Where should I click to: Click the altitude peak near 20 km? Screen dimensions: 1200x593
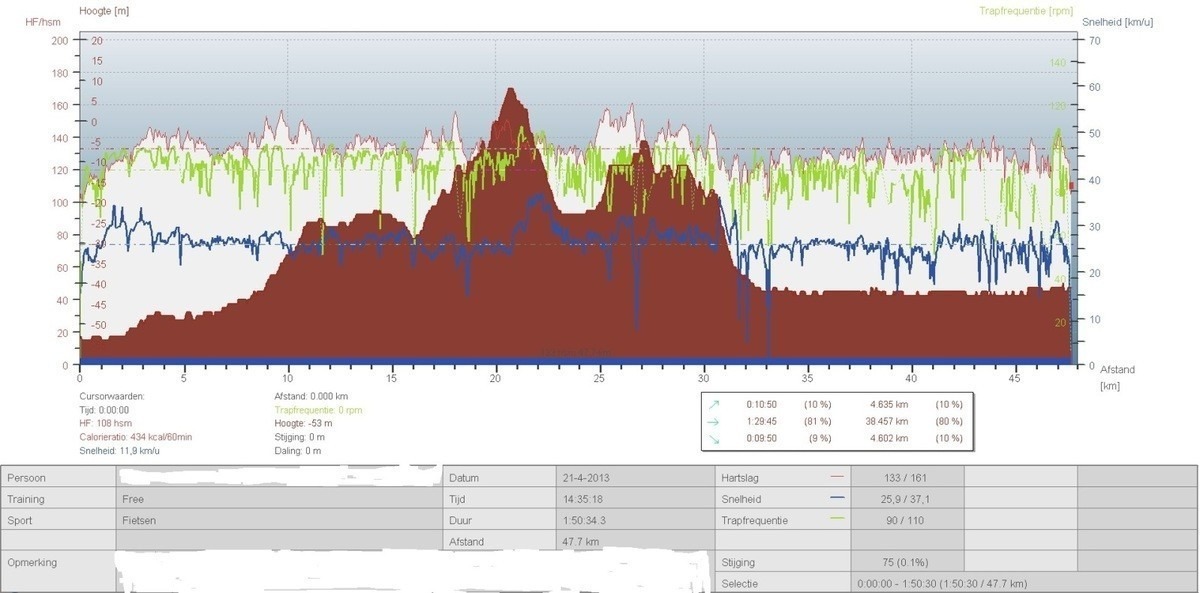point(511,90)
